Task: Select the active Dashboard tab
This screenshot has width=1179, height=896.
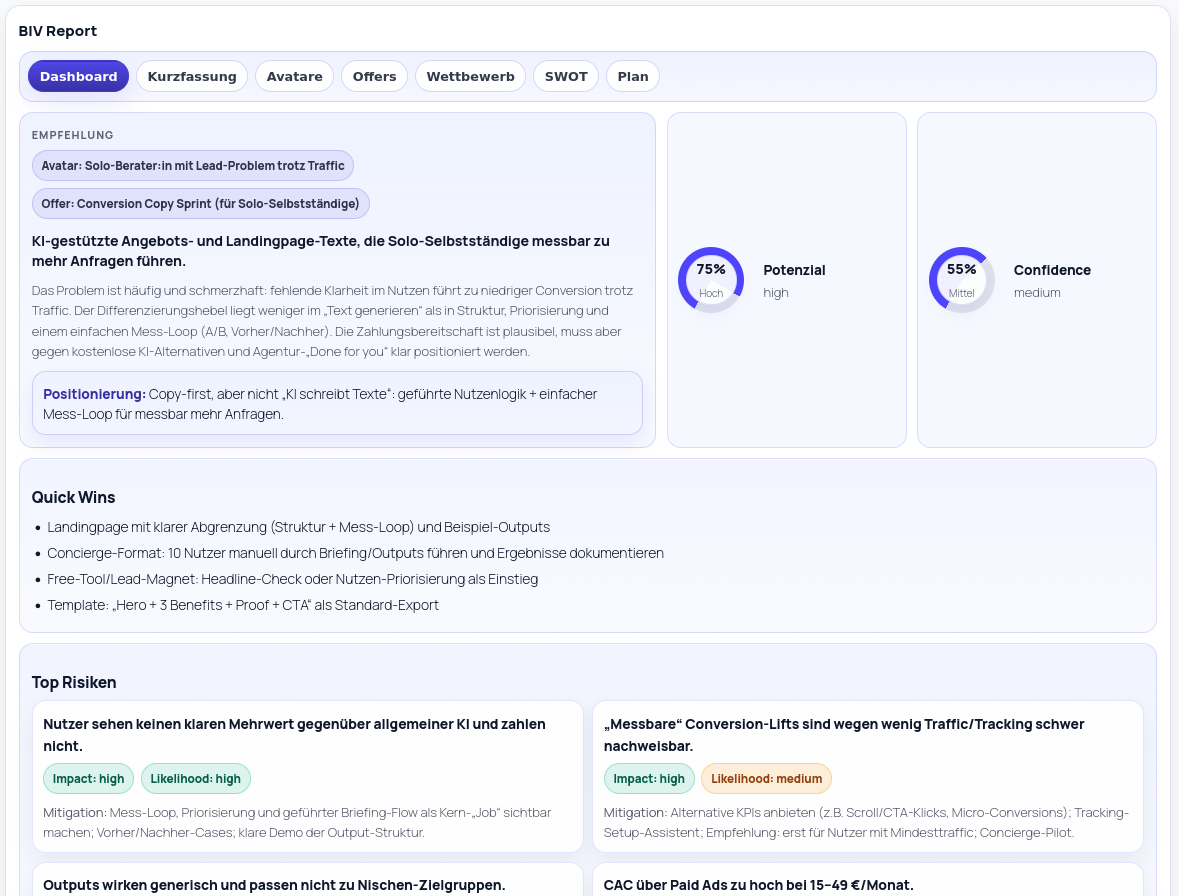Action: point(78,75)
